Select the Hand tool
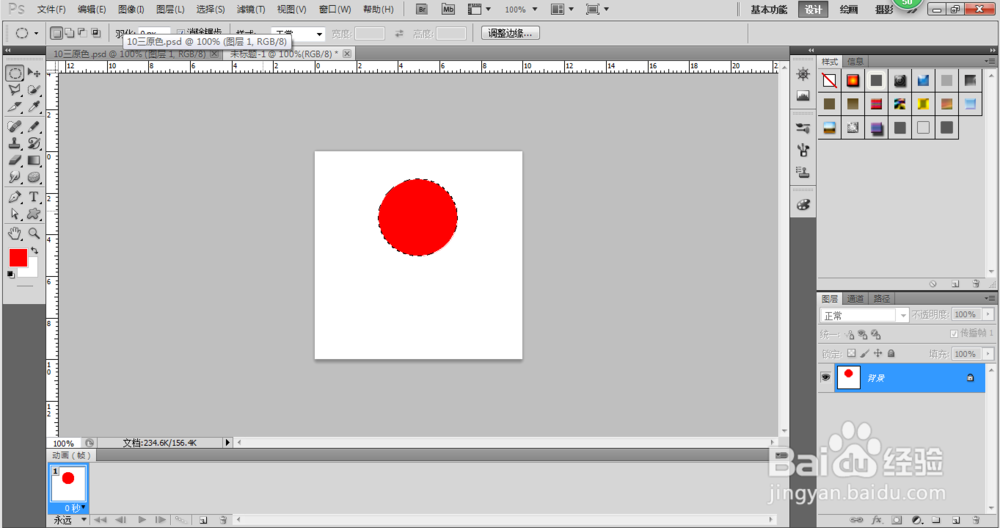This screenshot has width=1000, height=528. (x=15, y=233)
